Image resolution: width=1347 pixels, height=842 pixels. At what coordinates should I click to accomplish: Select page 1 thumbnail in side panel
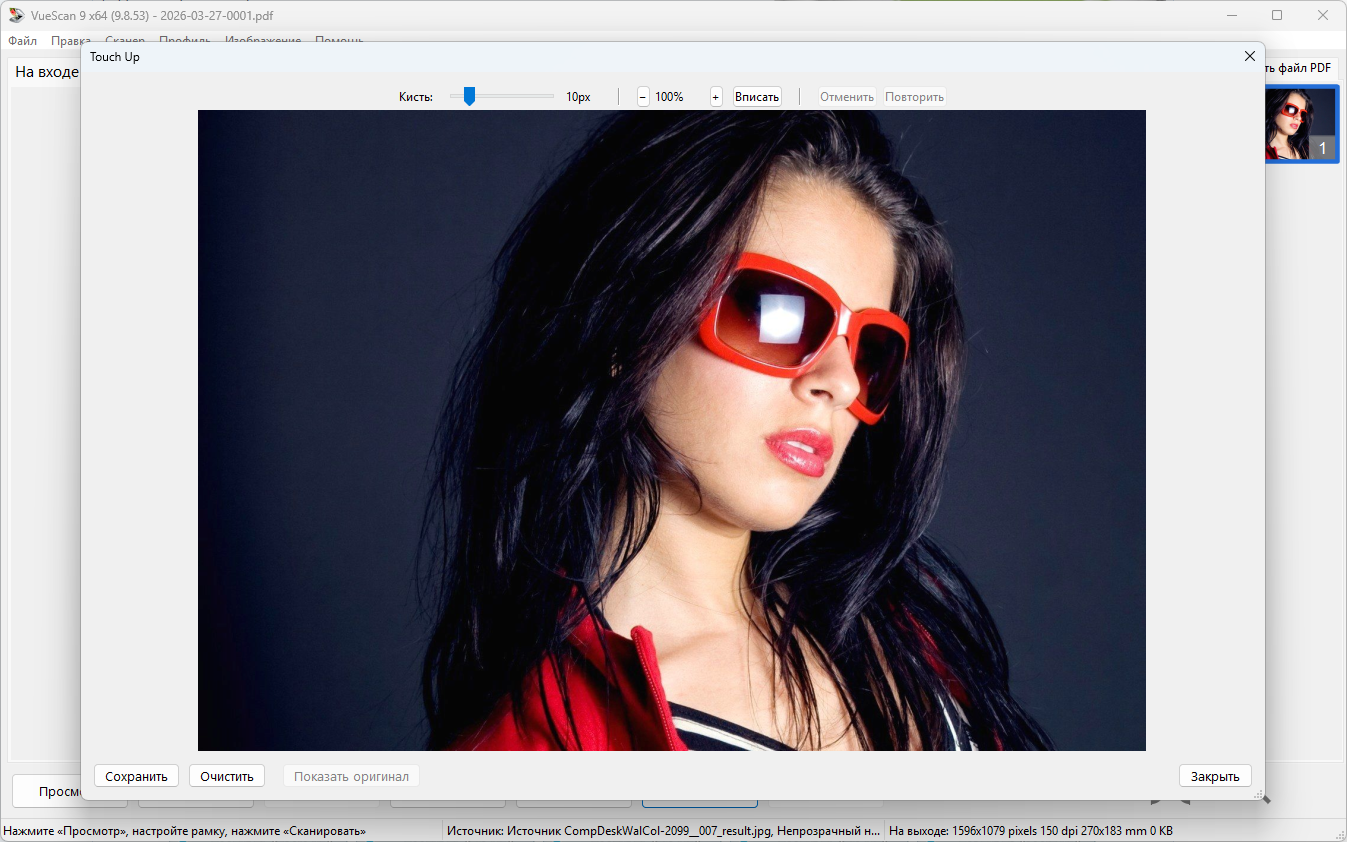coord(1300,124)
